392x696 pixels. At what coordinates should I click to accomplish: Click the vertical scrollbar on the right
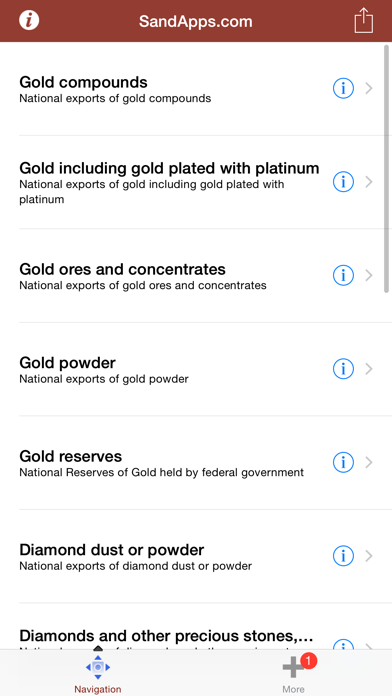(386, 169)
